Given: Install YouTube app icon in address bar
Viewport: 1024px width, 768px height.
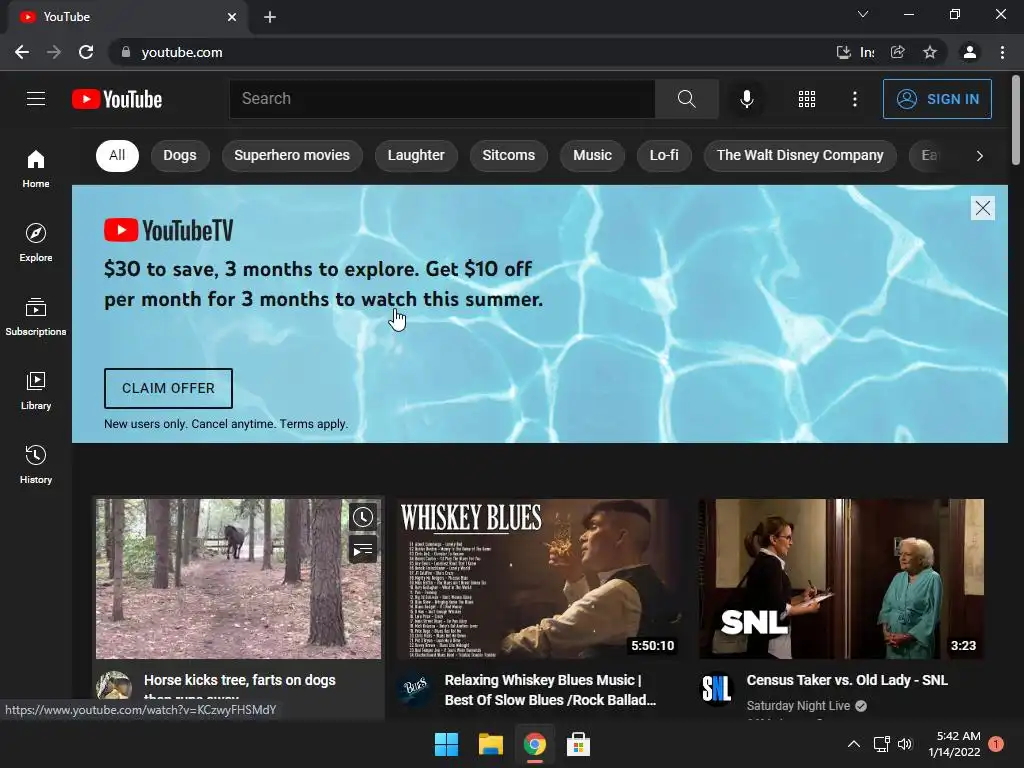Looking at the screenshot, I should 844,52.
